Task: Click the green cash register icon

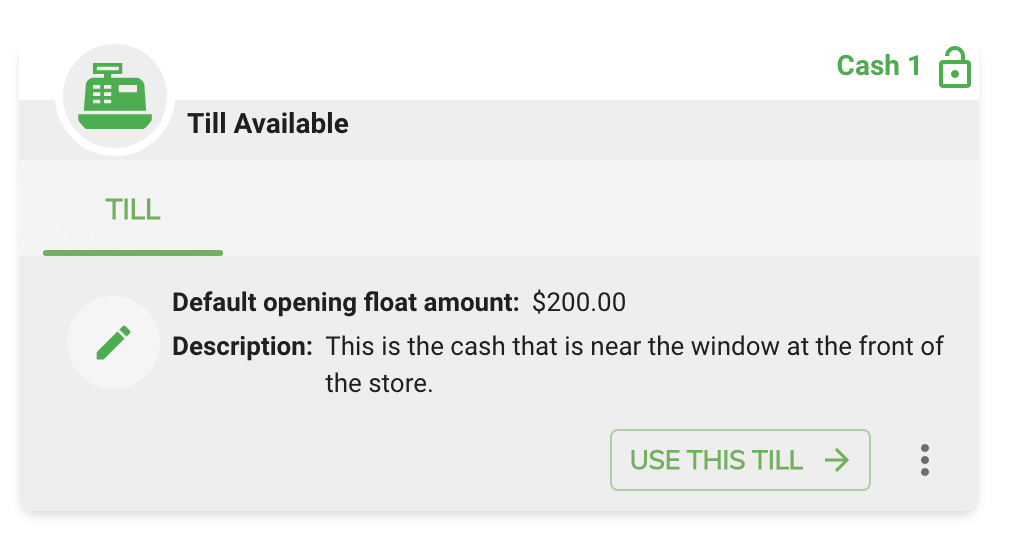Action: click(115, 96)
